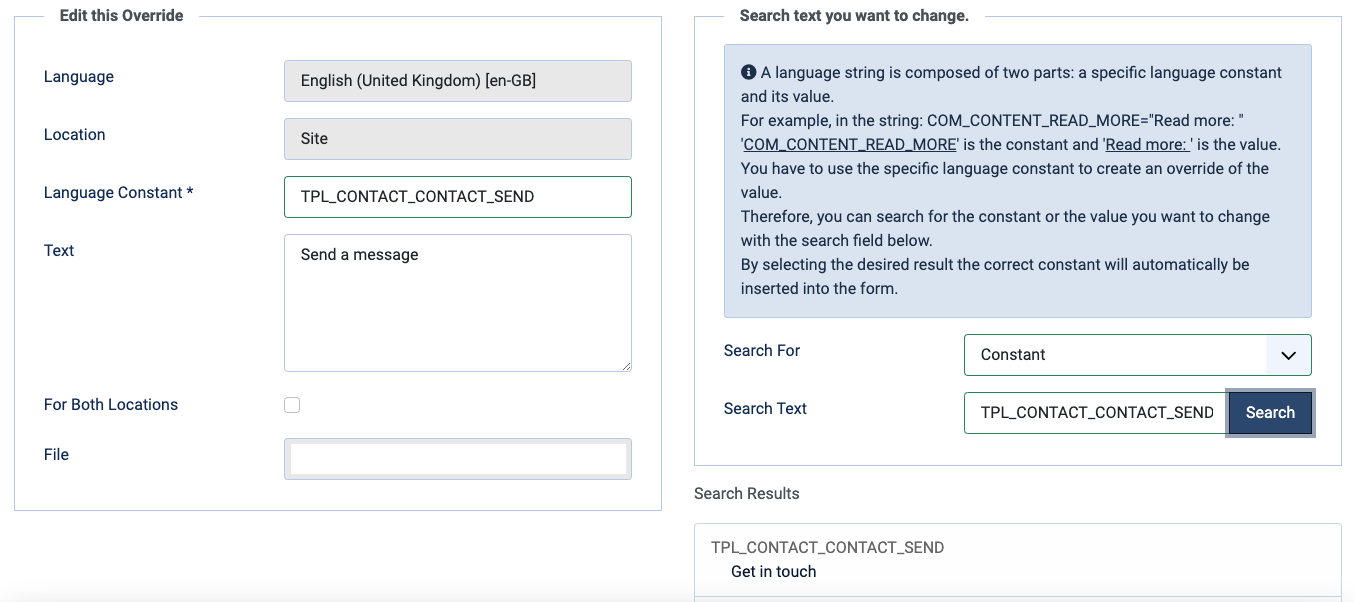Click the Search Results heading
Image resolution: width=1354 pixels, height=602 pixels.
pyautogui.click(x=746, y=494)
